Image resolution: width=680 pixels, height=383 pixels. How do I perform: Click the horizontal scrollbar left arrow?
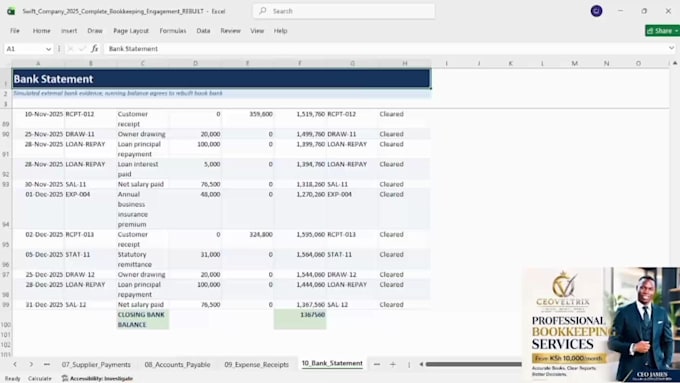pos(421,364)
